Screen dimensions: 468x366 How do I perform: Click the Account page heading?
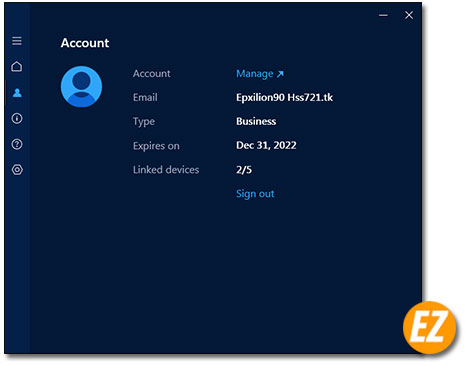click(x=85, y=43)
